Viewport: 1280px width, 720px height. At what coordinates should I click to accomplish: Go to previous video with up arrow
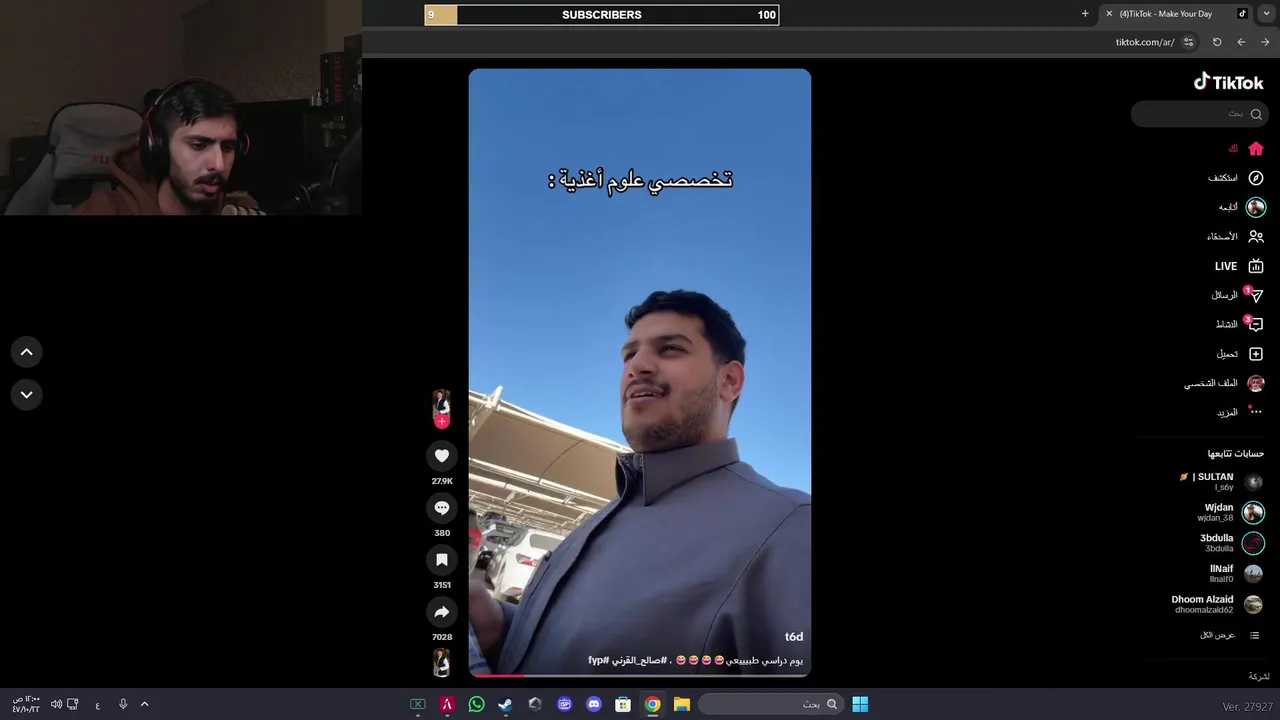coord(27,352)
